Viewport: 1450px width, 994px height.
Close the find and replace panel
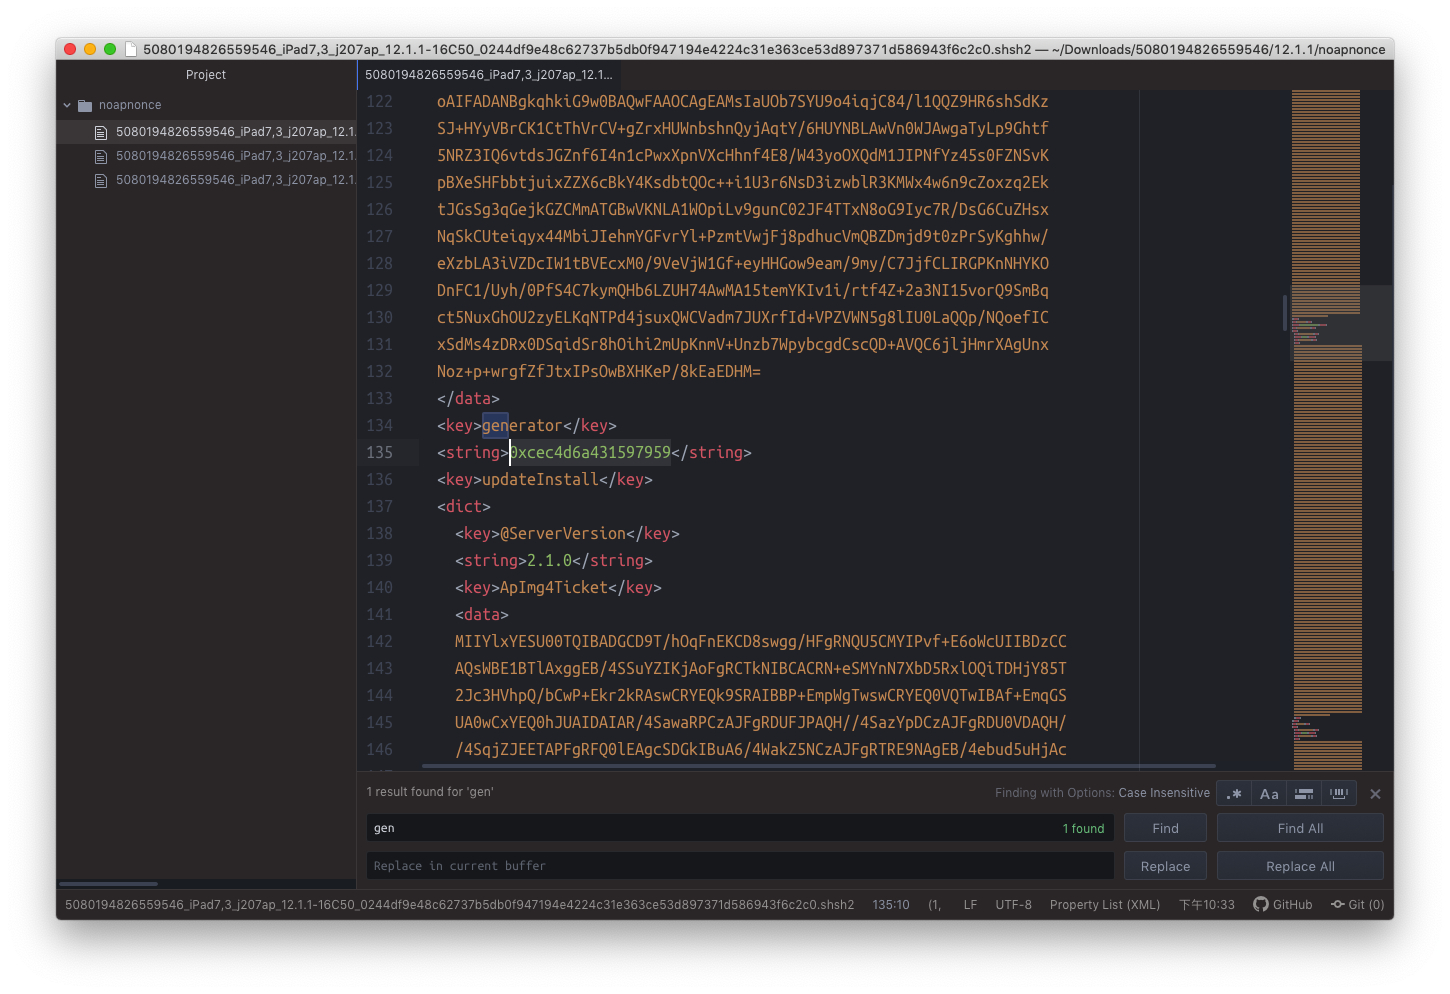[x=1375, y=794]
